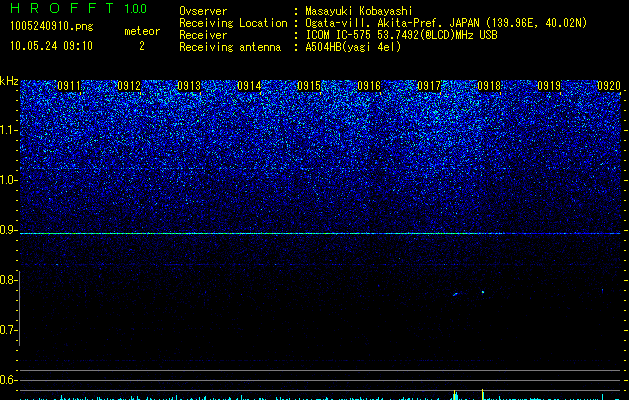Click the bright carrier line near 0.9 kHz
The height and width of the screenshot is (400, 629).
click(320, 233)
